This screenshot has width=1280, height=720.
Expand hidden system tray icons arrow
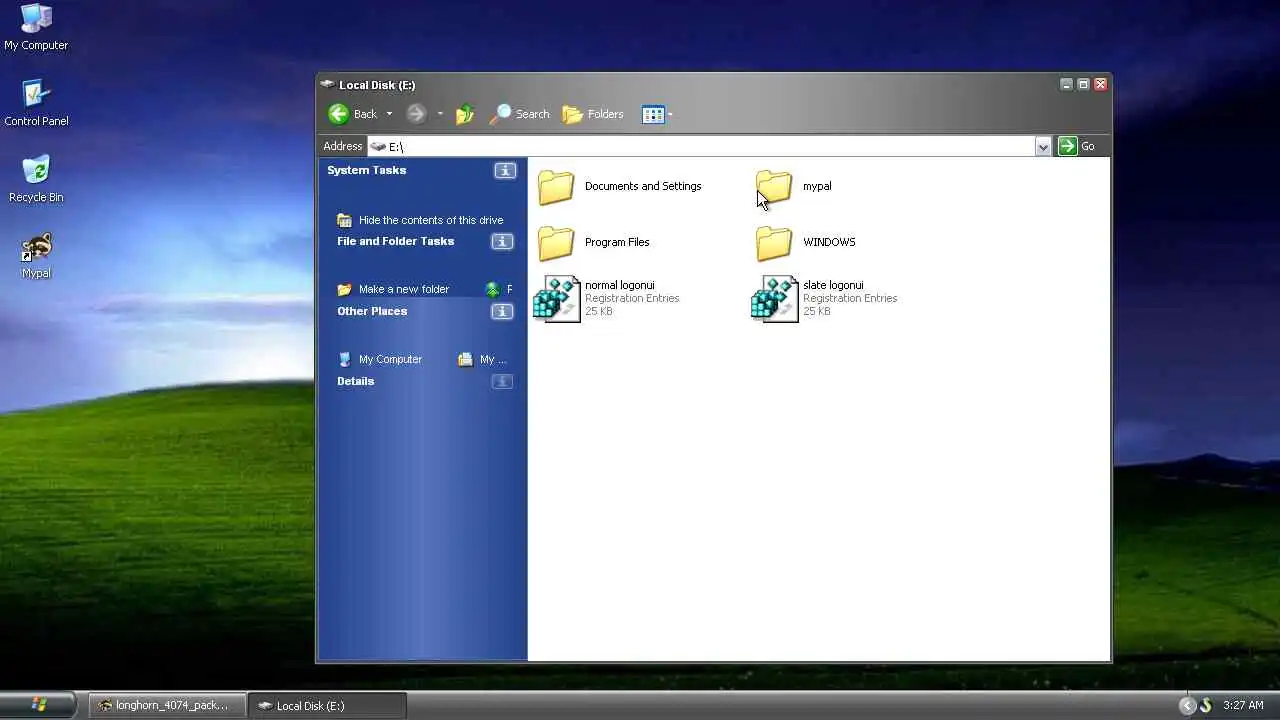[1187, 705]
